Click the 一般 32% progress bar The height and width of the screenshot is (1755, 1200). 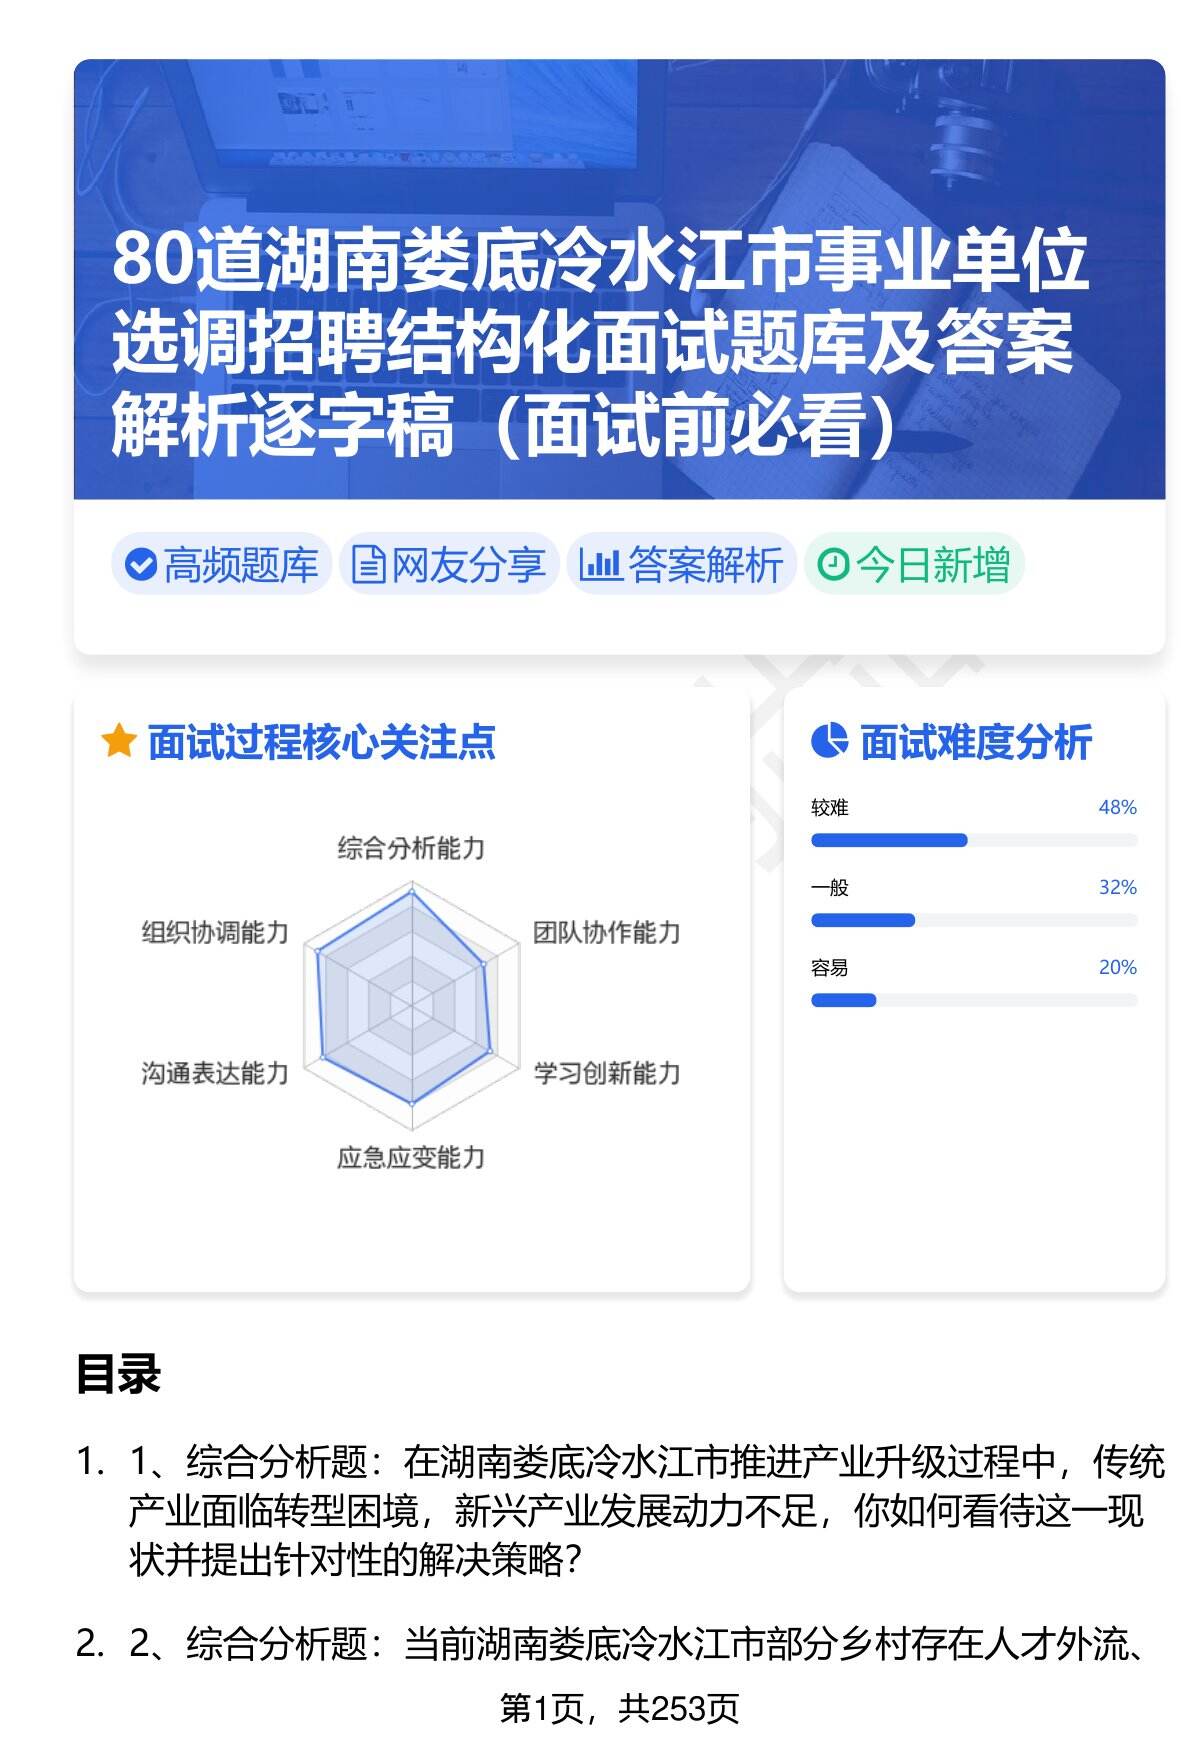coord(973,920)
